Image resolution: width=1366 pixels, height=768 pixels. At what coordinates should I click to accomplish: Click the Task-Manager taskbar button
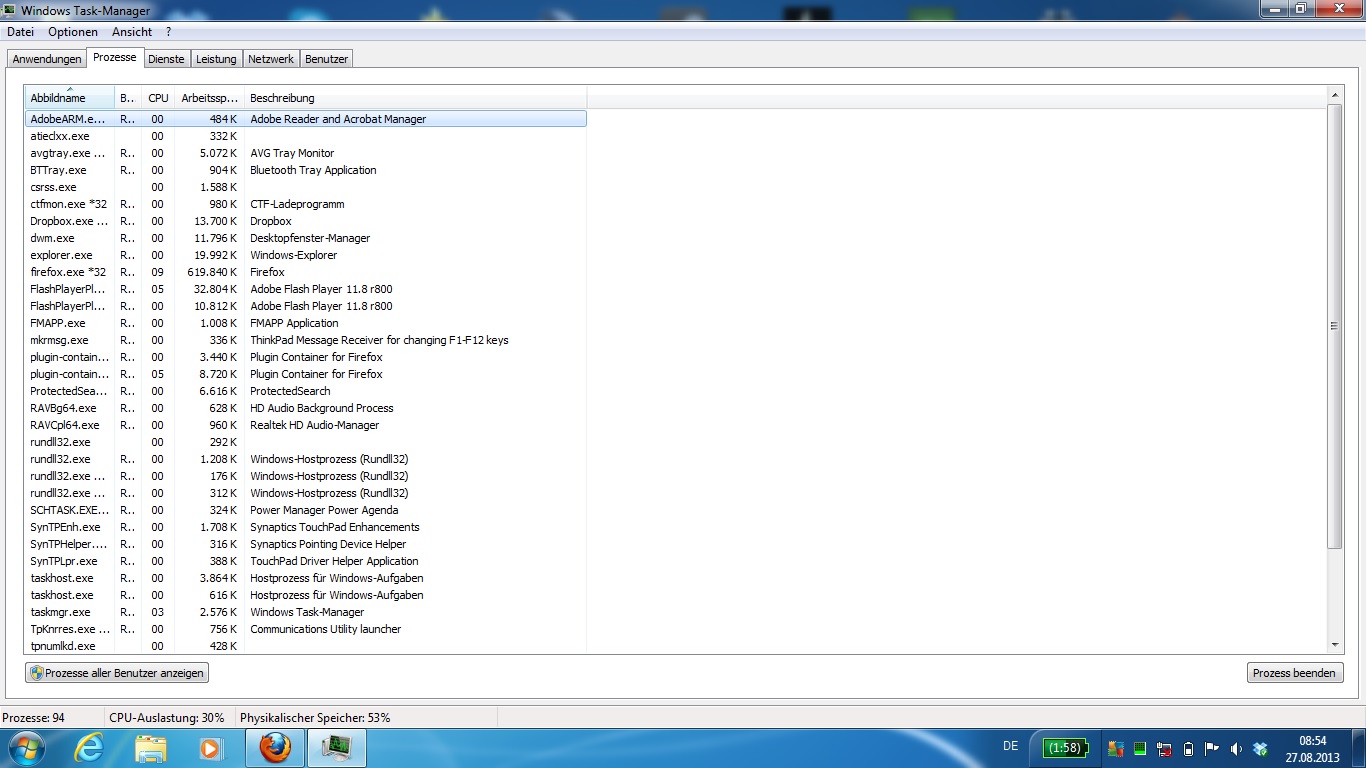click(x=337, y=748)
